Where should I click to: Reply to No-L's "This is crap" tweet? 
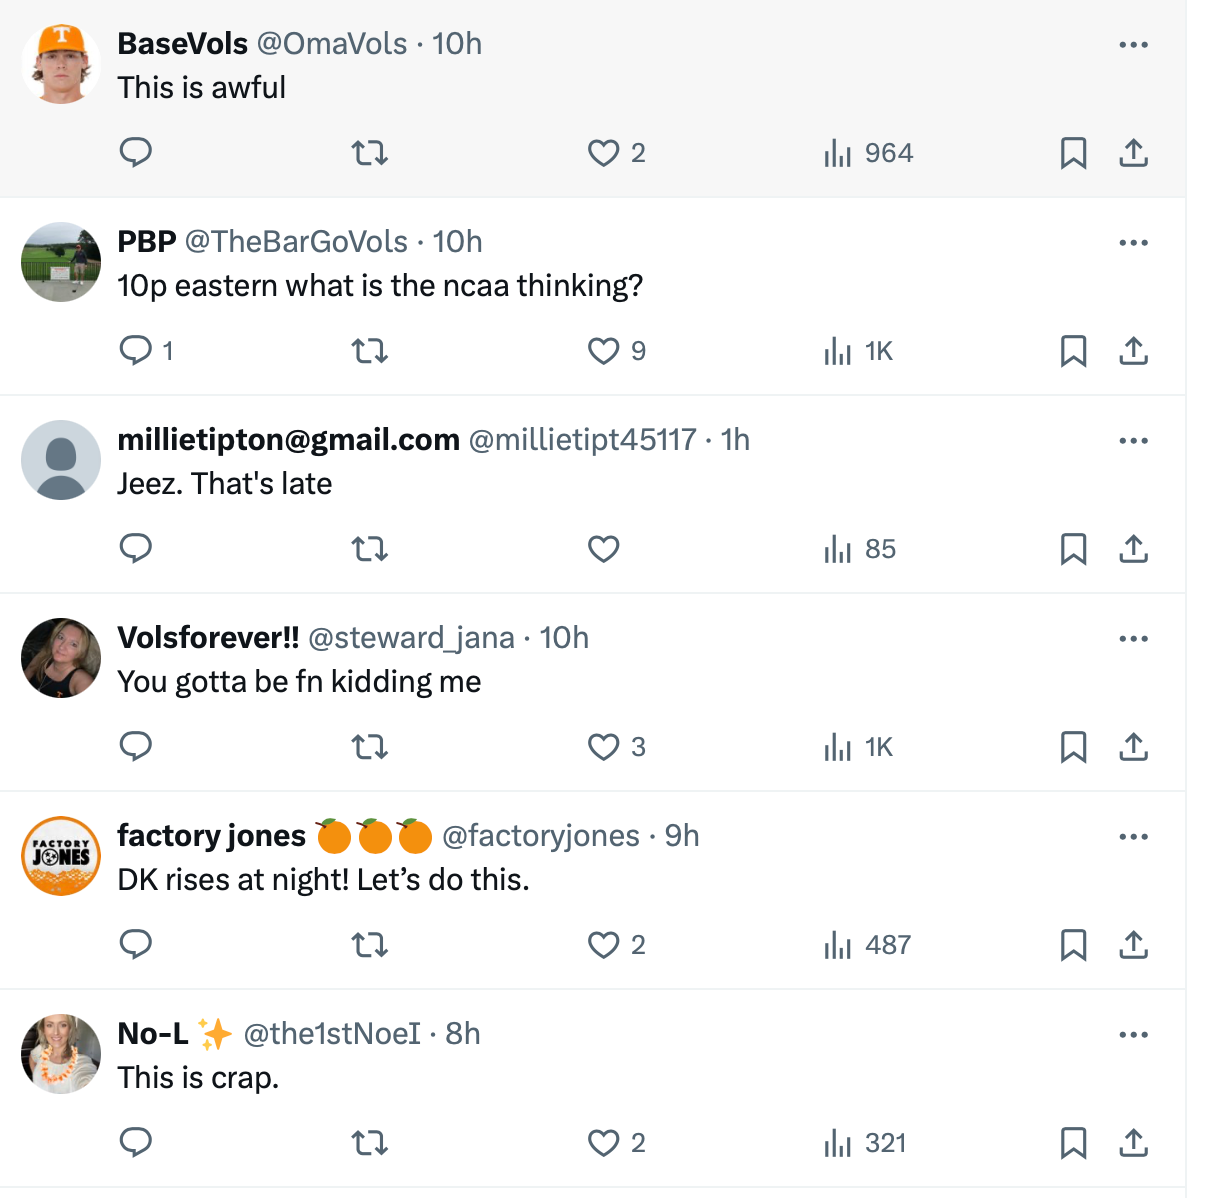click(136, 1143)
